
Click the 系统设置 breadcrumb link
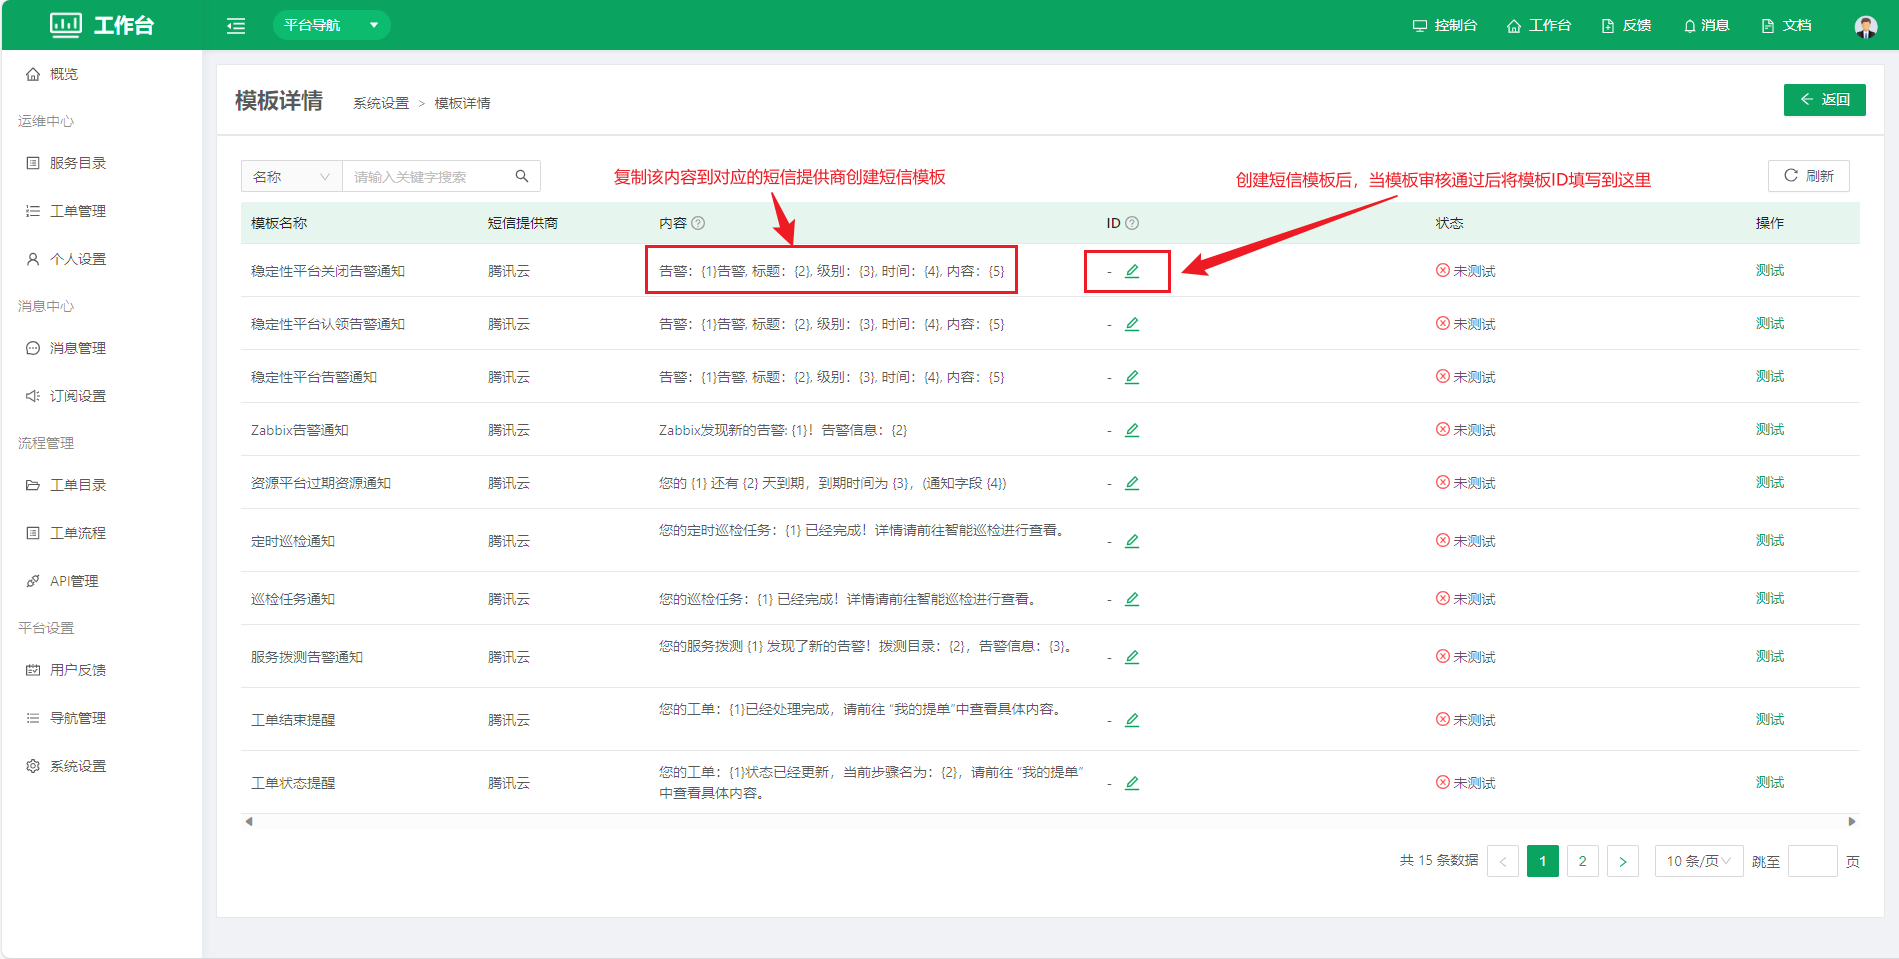pyautogui.click(x=381, y=103)
